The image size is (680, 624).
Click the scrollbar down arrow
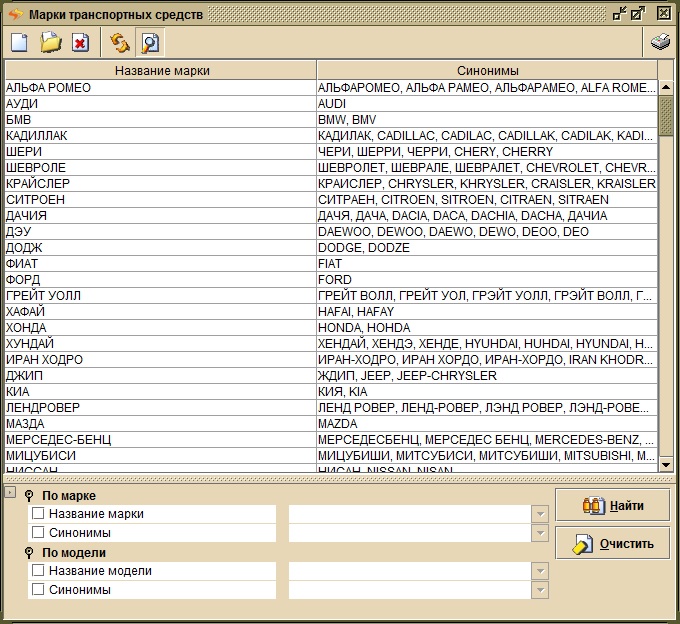pos(665,465)
